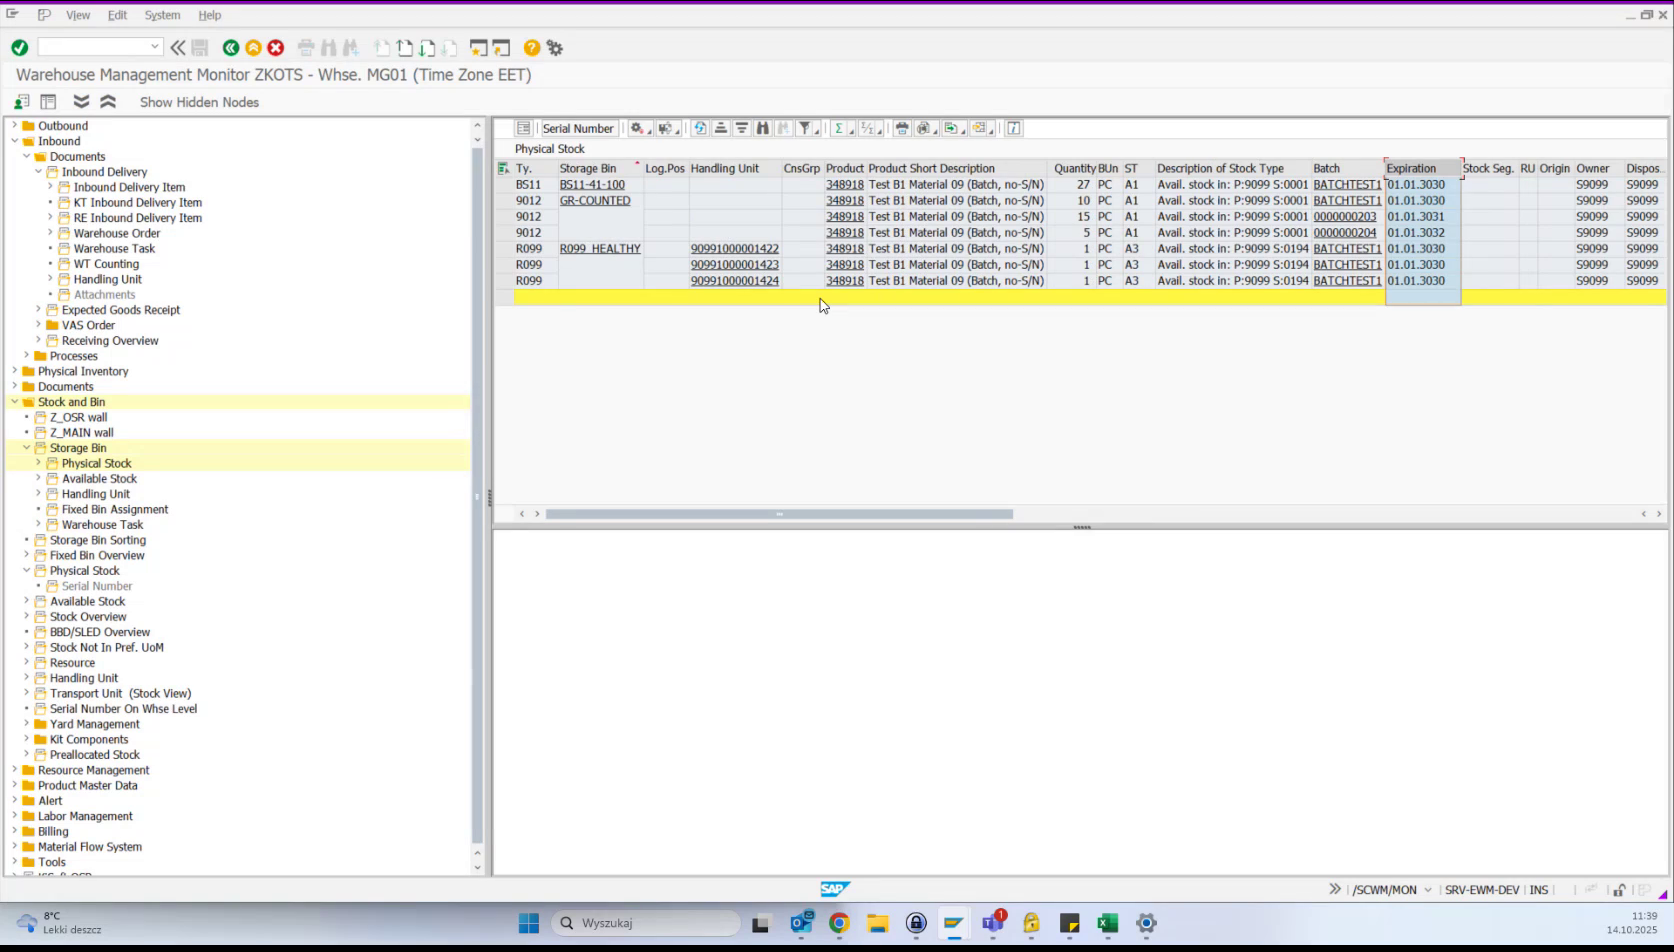This screenshot has height=952, width=1674.
Task: Cancel the transaction with the red X icon
Action: [275, 48]
